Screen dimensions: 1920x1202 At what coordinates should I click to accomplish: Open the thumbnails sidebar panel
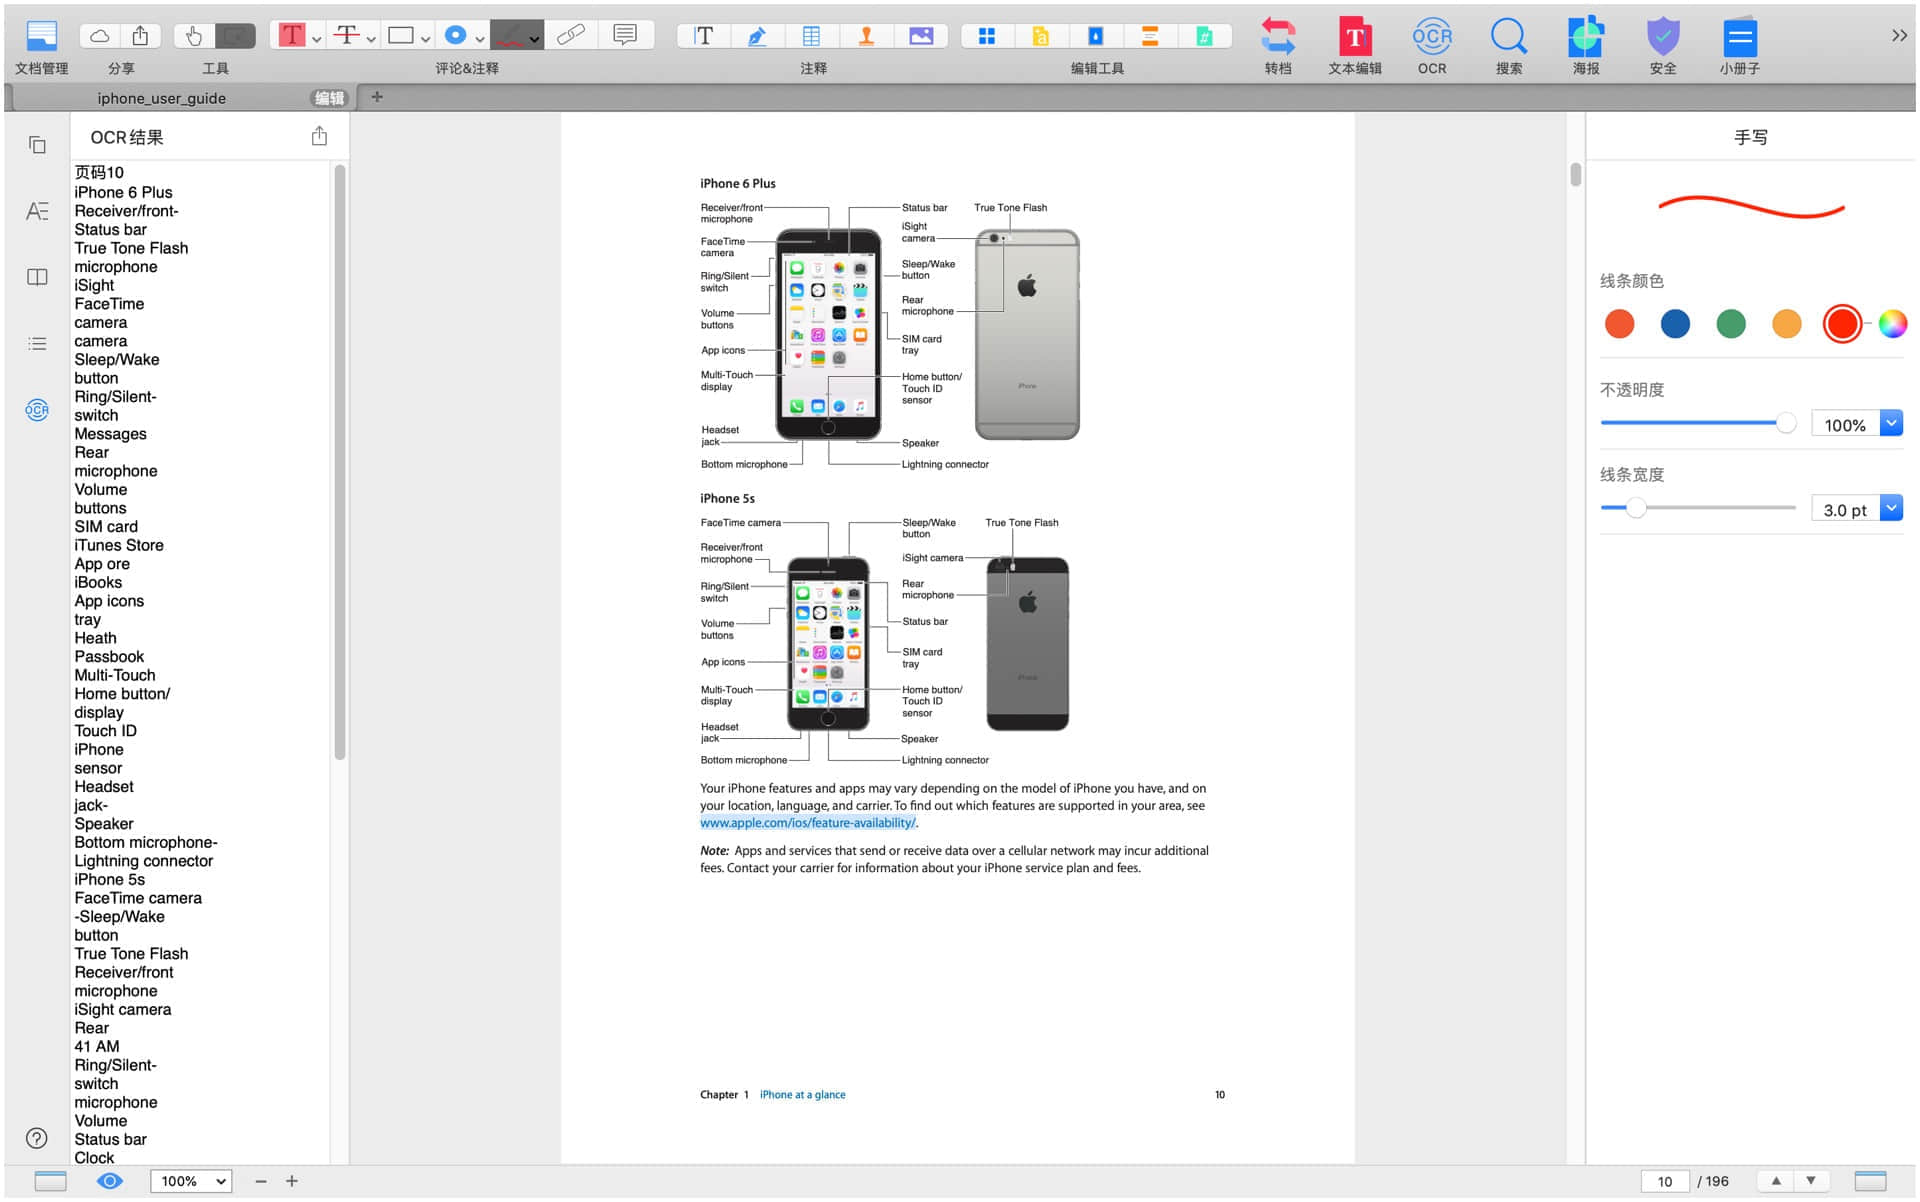[x=37, y=145]
